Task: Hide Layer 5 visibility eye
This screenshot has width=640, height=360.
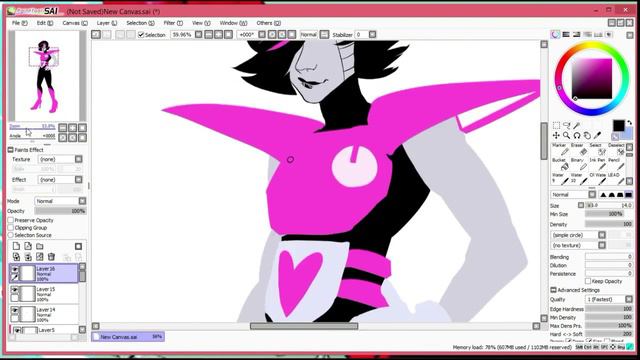Action: click(17, 330)
